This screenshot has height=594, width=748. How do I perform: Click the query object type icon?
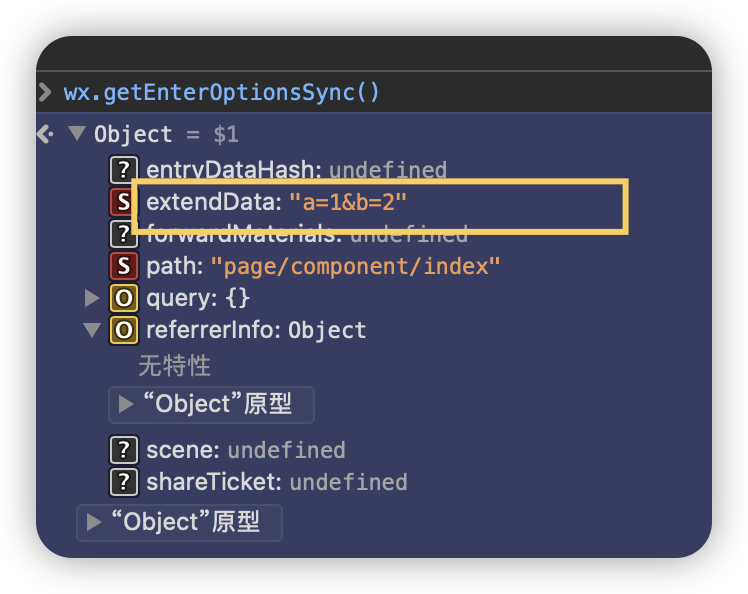(x=123, y=298)
